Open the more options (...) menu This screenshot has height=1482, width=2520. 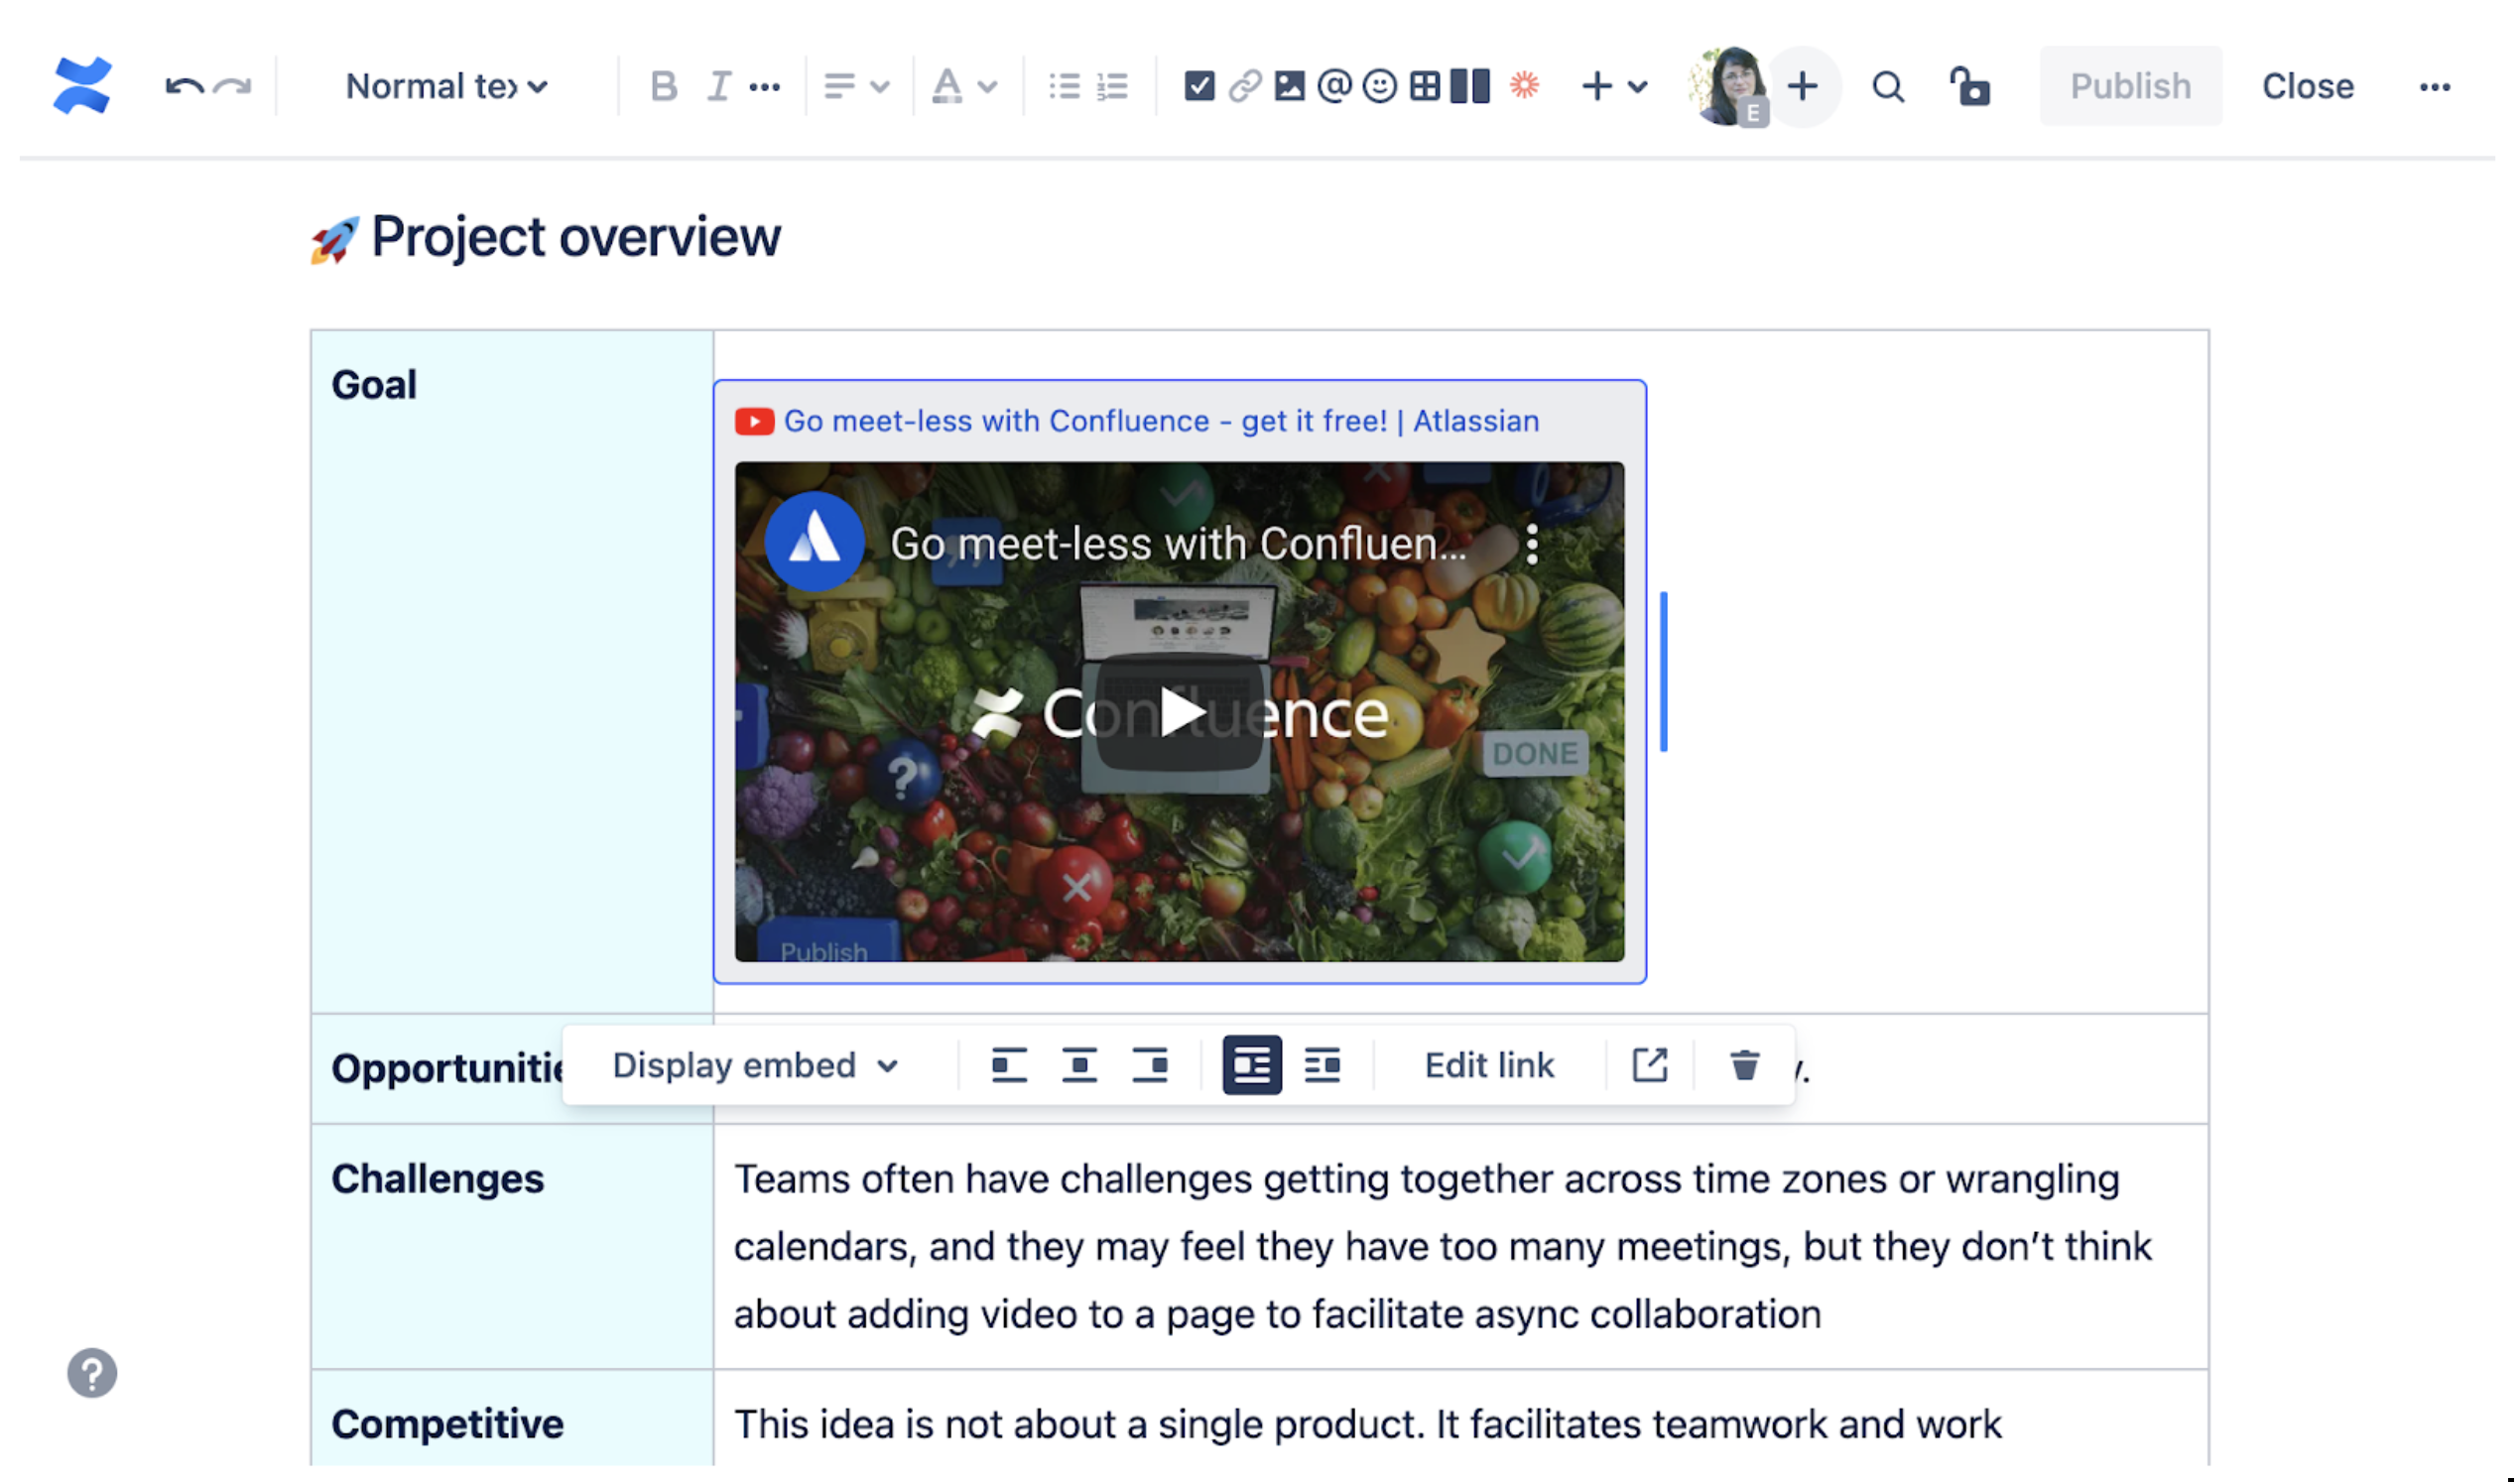[x=2434, y=84]
